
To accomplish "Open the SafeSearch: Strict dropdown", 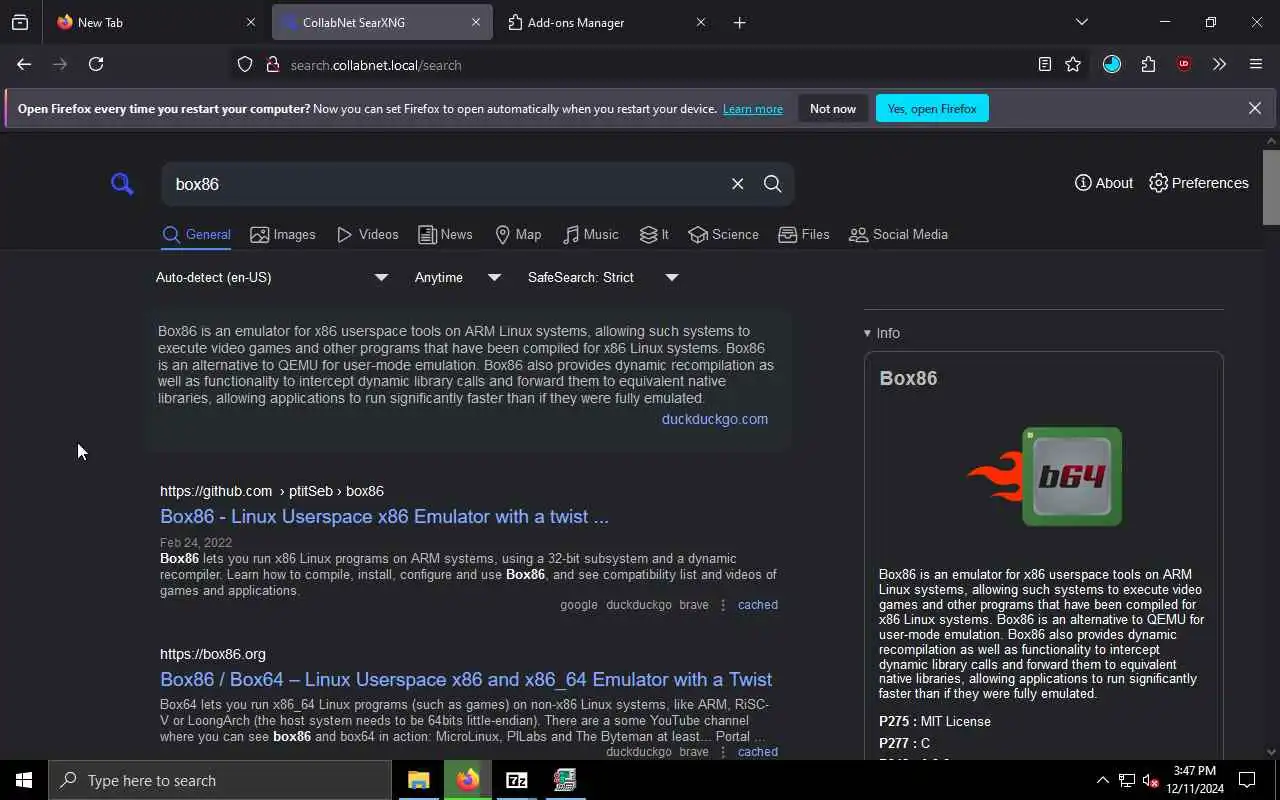I will pyautogui.click(x=603, y=277).
